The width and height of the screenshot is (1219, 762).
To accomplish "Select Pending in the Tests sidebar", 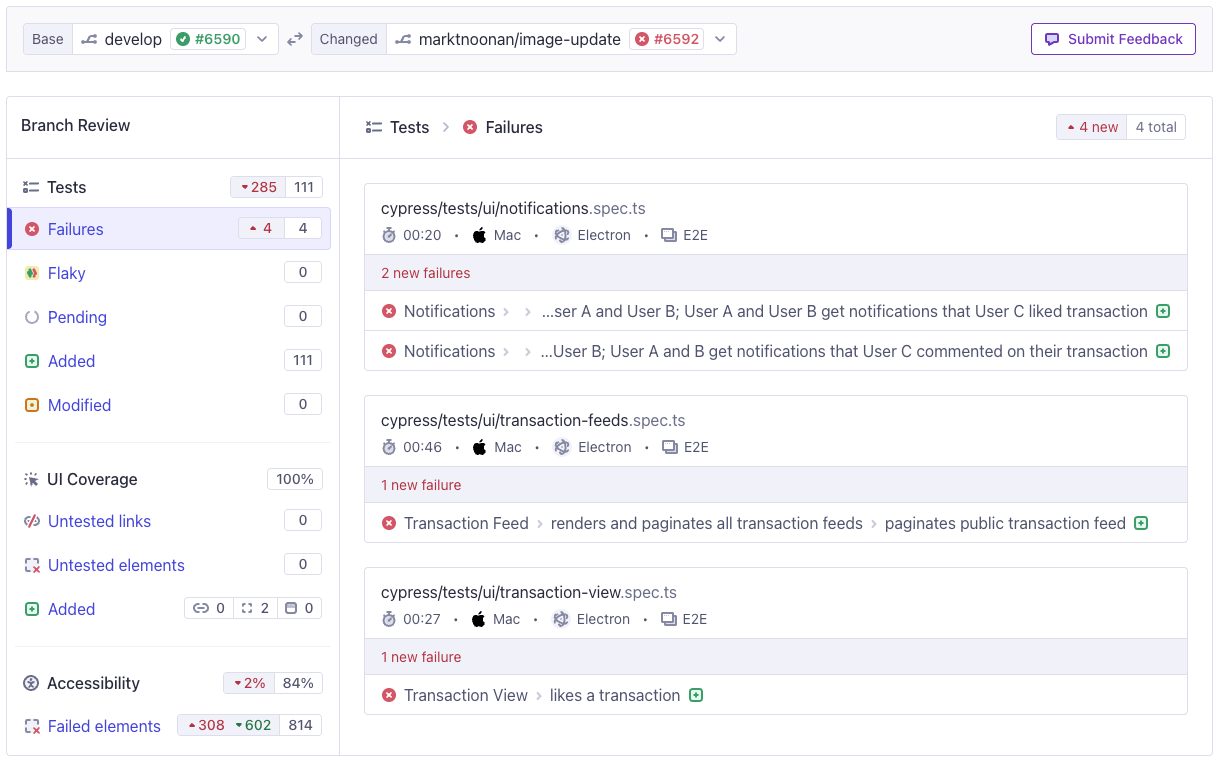I will (x=77, y=317).
